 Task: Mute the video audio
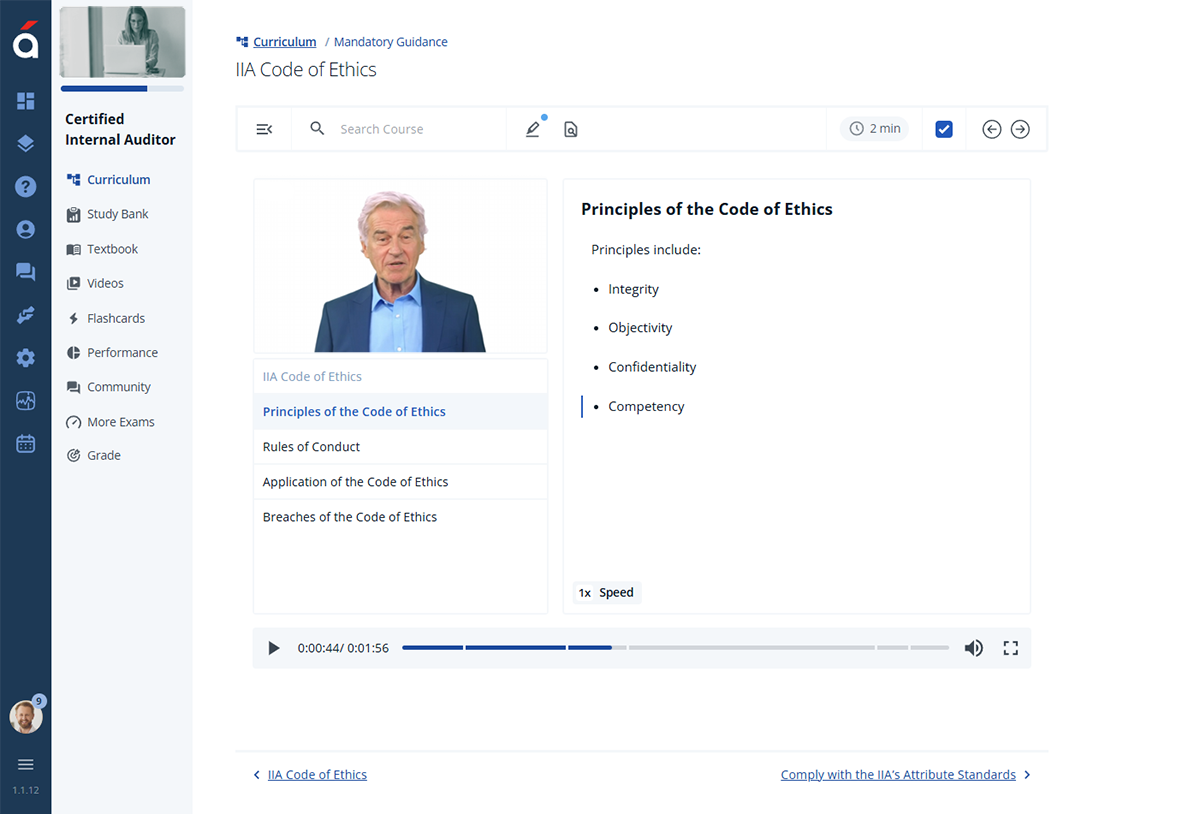click(x=973, y=647)
